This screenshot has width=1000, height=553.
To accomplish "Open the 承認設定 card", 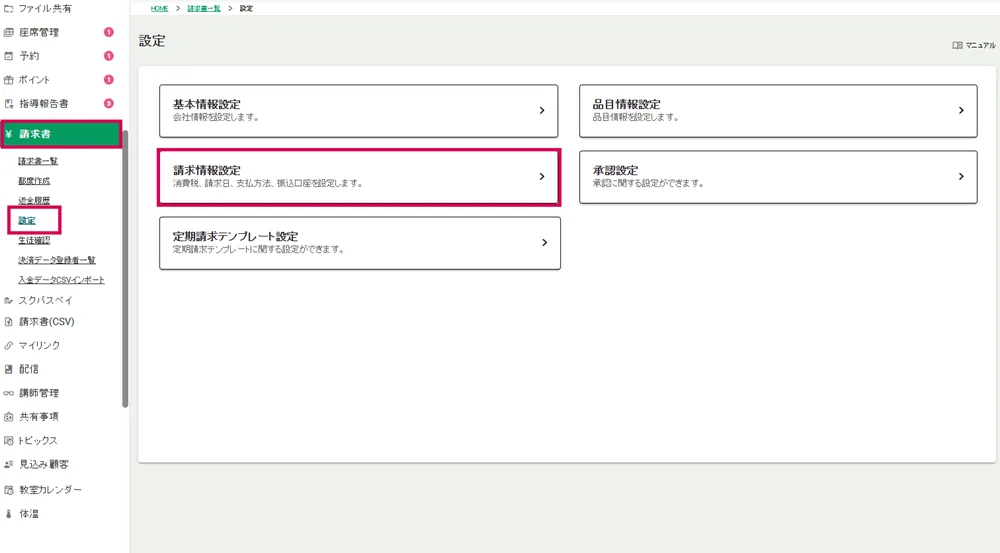I will point(777,177).
